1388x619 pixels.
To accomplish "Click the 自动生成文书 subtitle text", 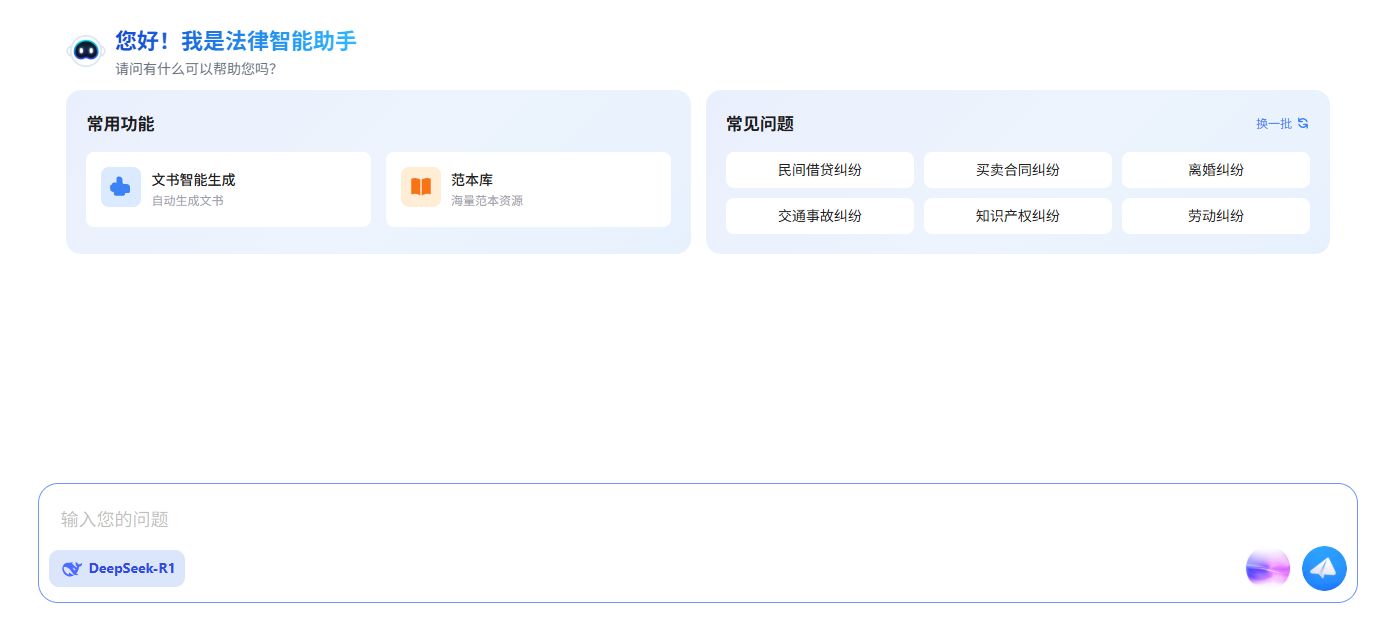I will pos(188,201).
